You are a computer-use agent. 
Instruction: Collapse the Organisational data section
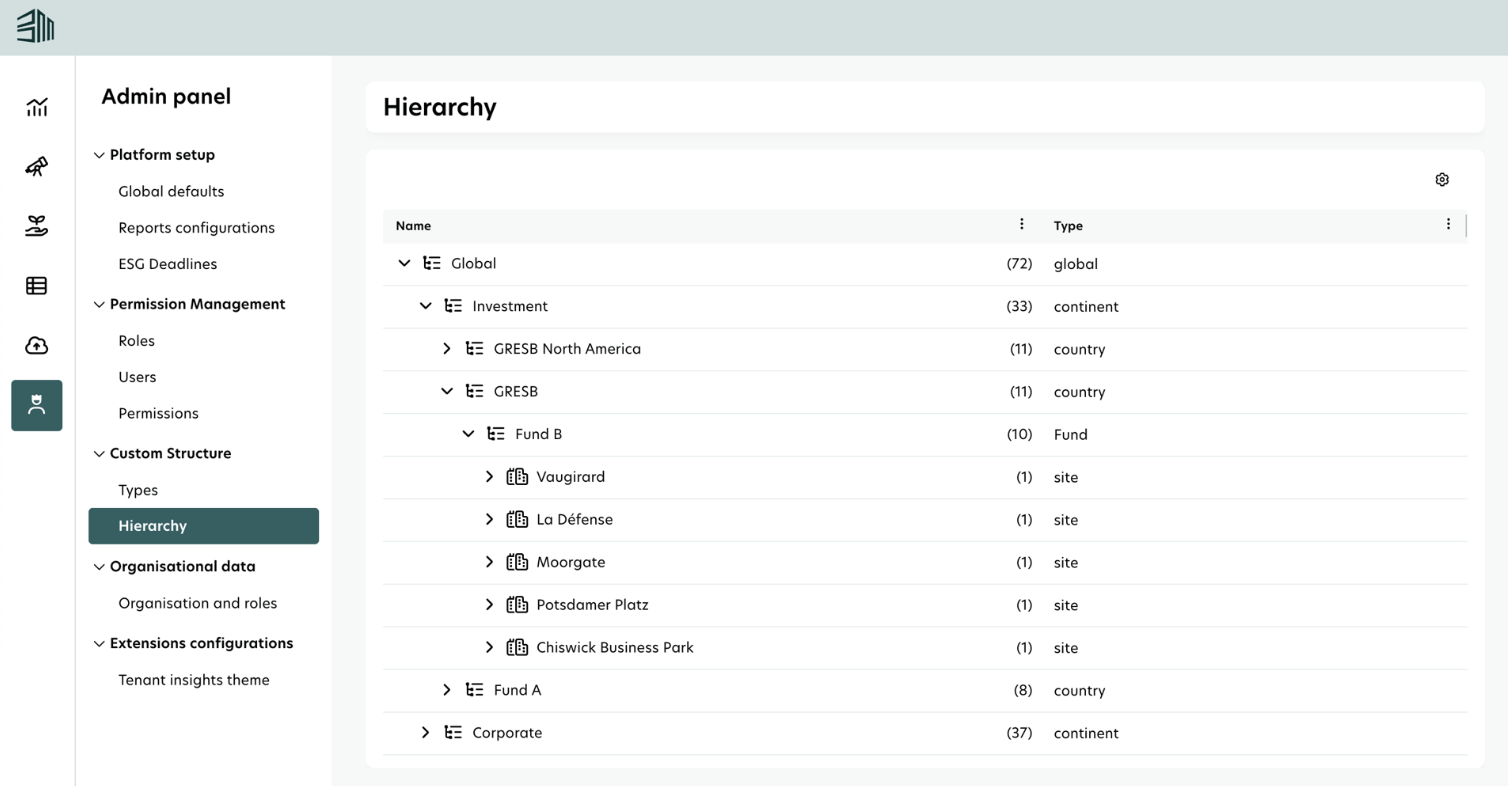[99, 567]
